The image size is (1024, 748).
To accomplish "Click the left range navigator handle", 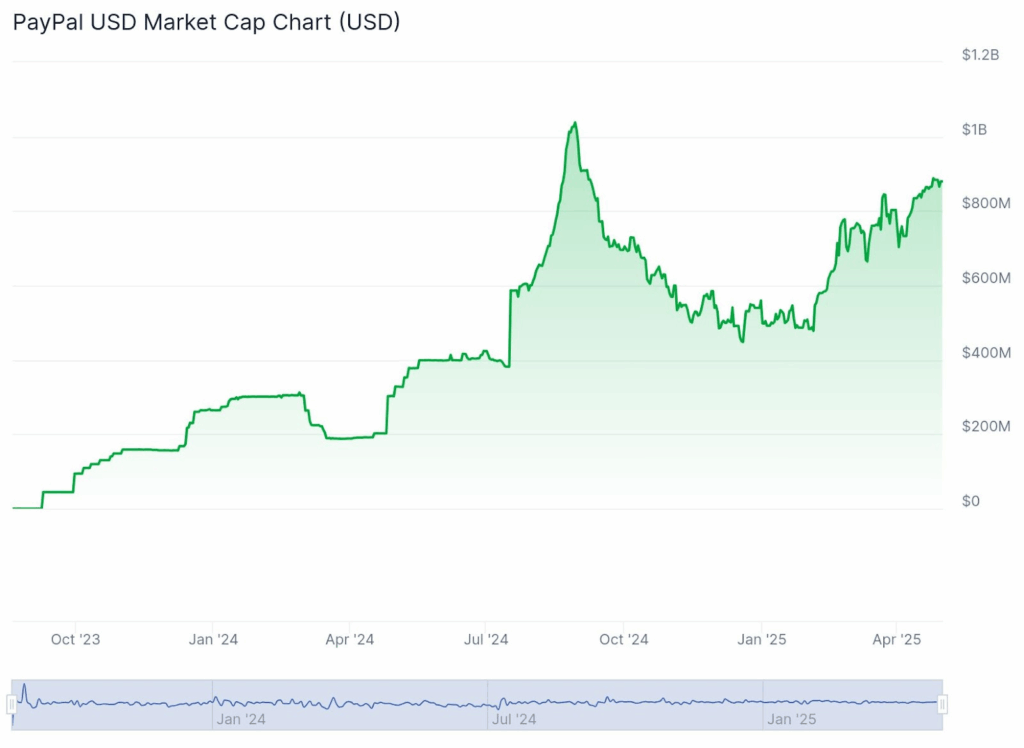I will pyautogui.click(x=12, y=705).
